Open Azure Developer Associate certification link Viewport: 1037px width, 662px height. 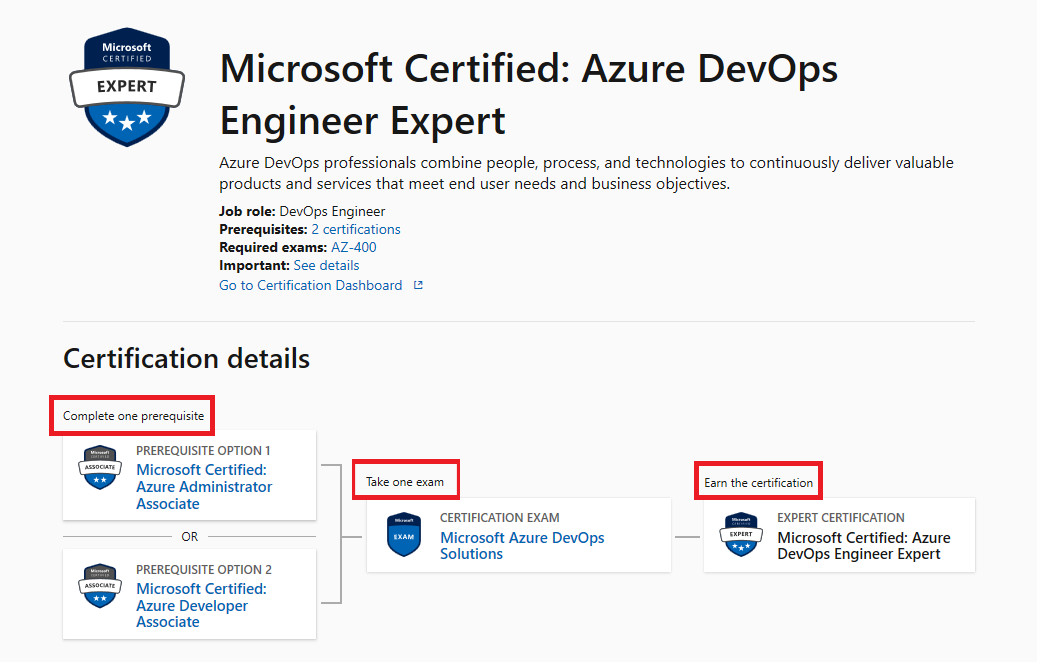click(201, 605)
